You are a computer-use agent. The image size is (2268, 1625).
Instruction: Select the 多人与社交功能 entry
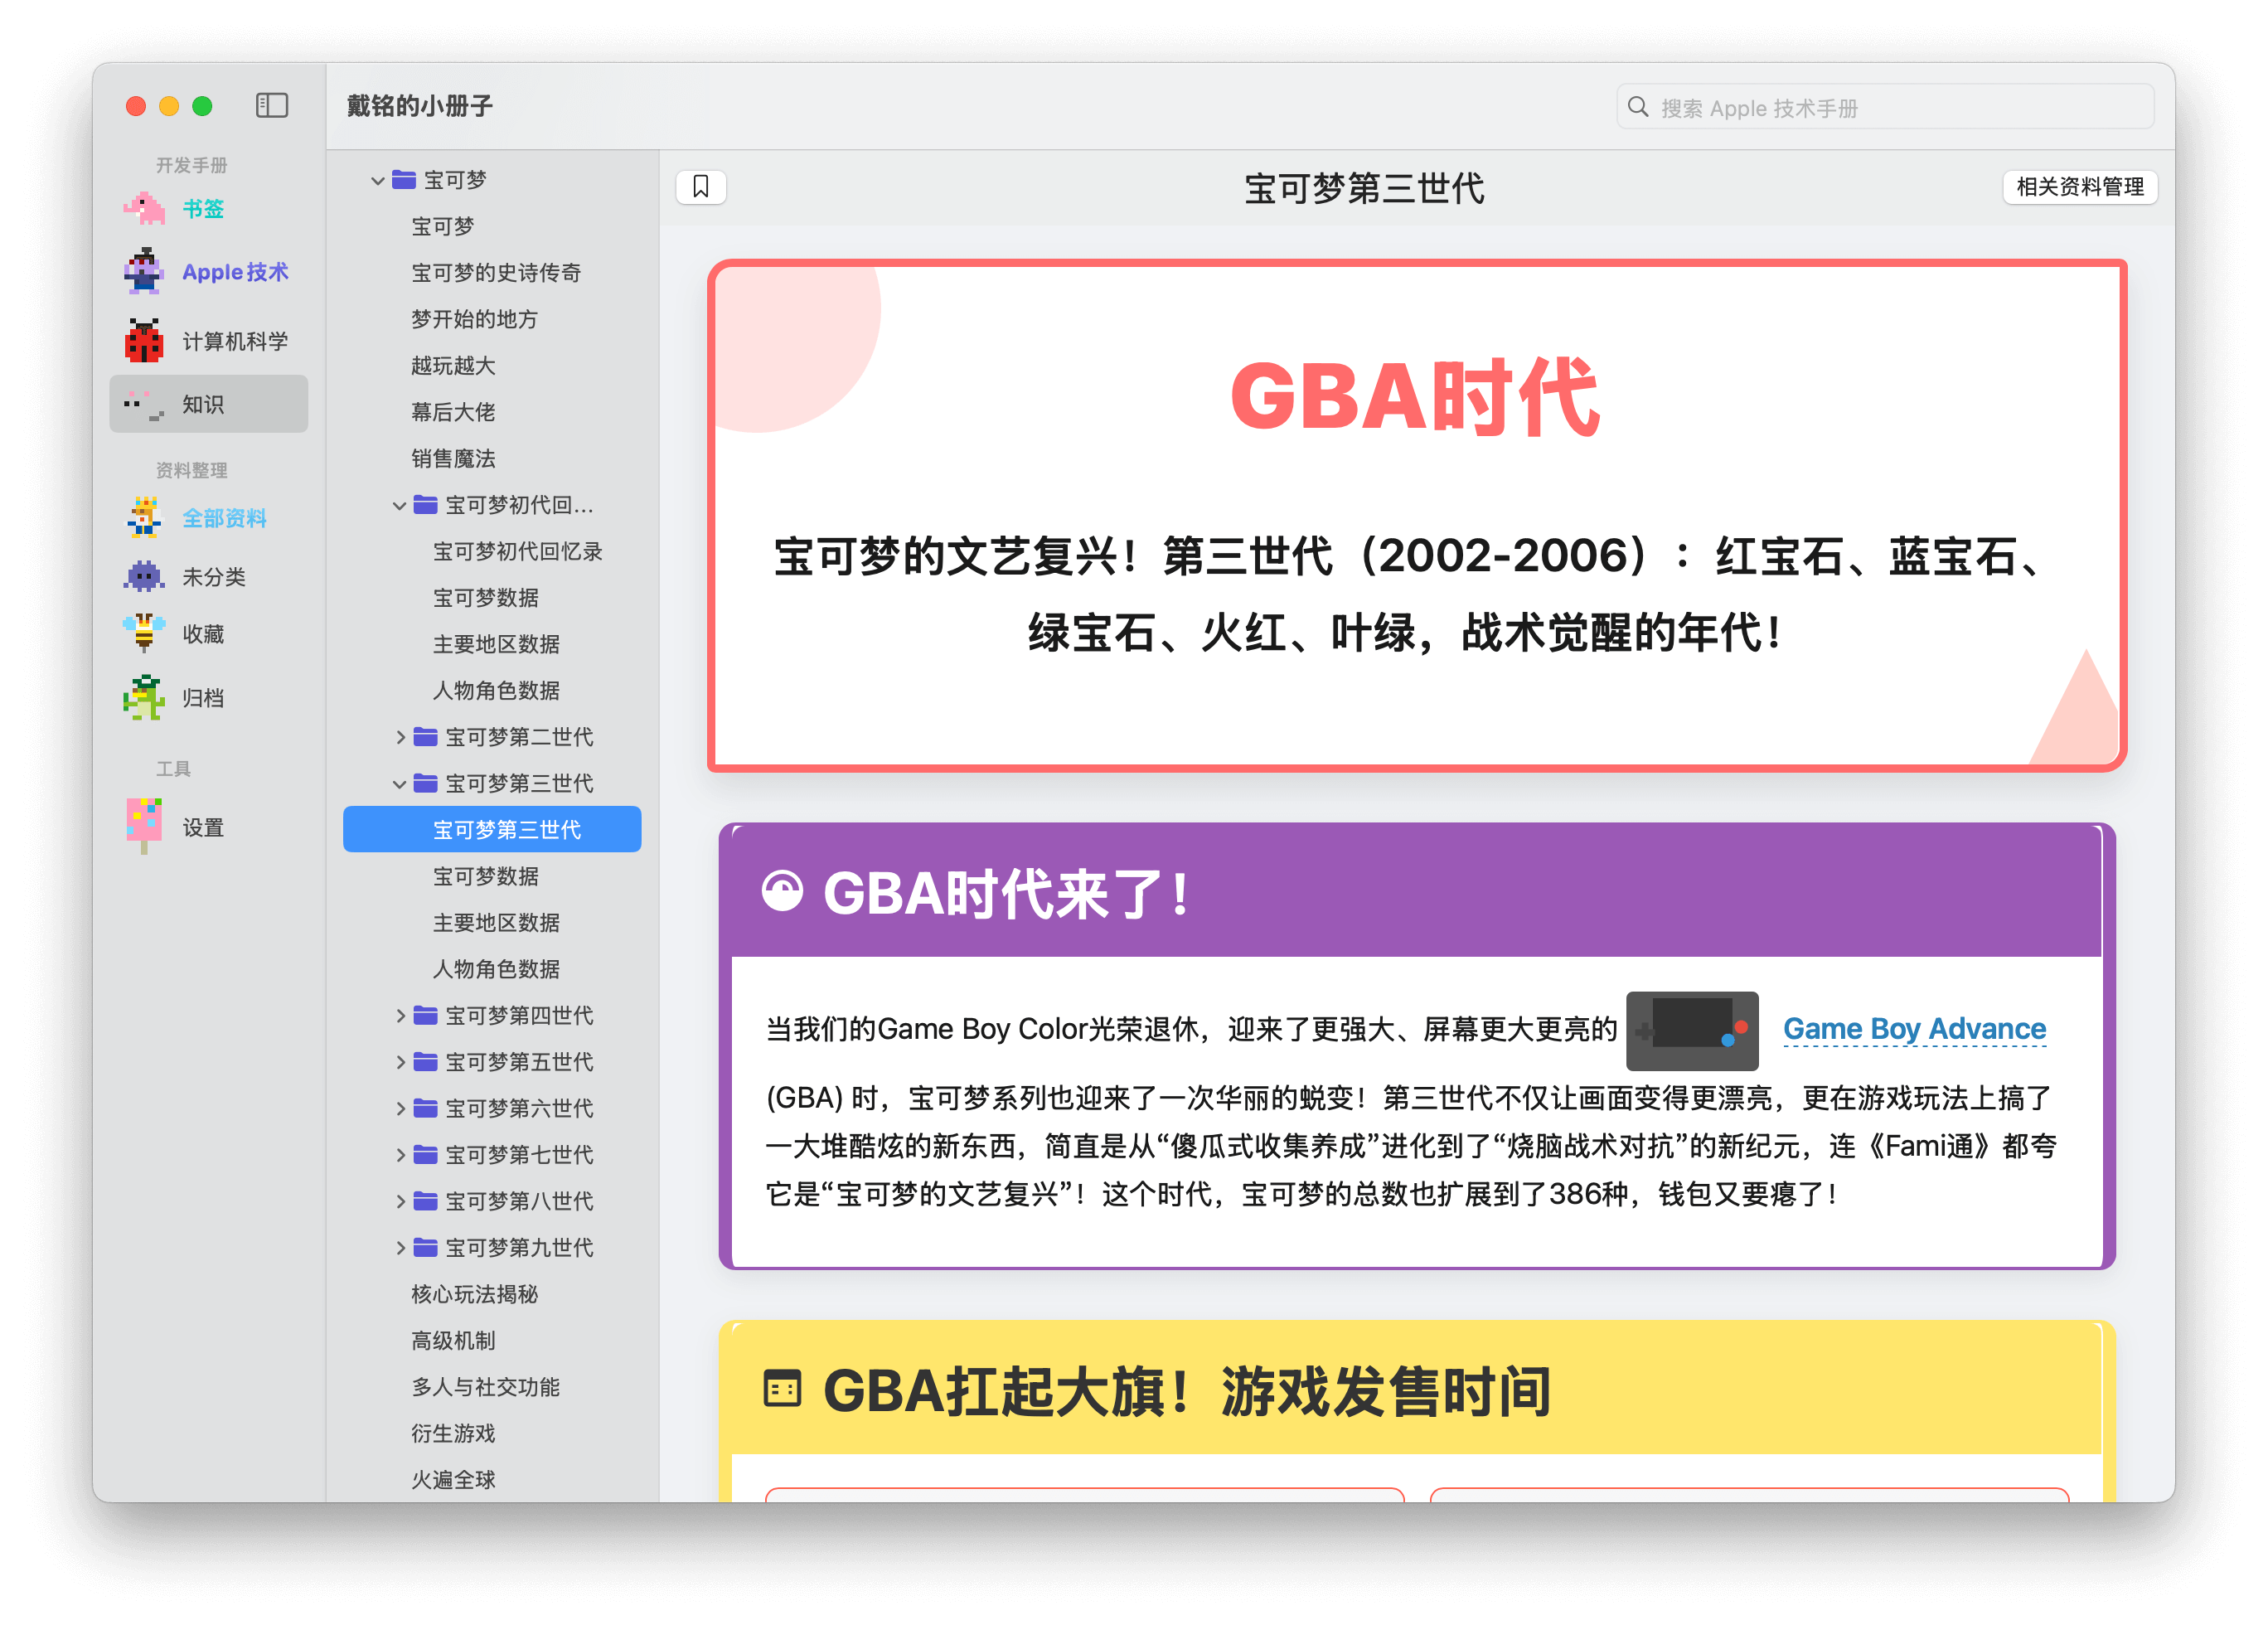coord(486,1387)
